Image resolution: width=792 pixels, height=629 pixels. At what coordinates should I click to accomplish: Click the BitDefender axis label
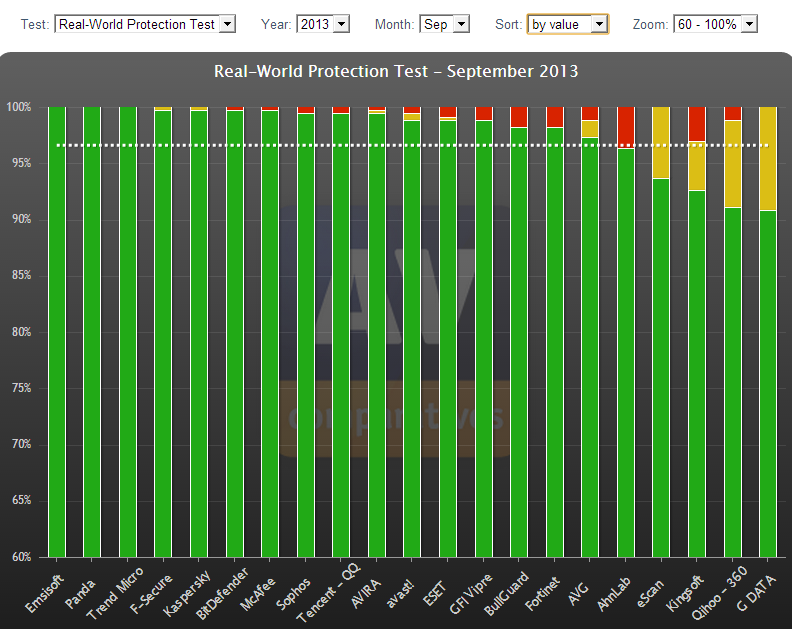click(x=222, y=594)
